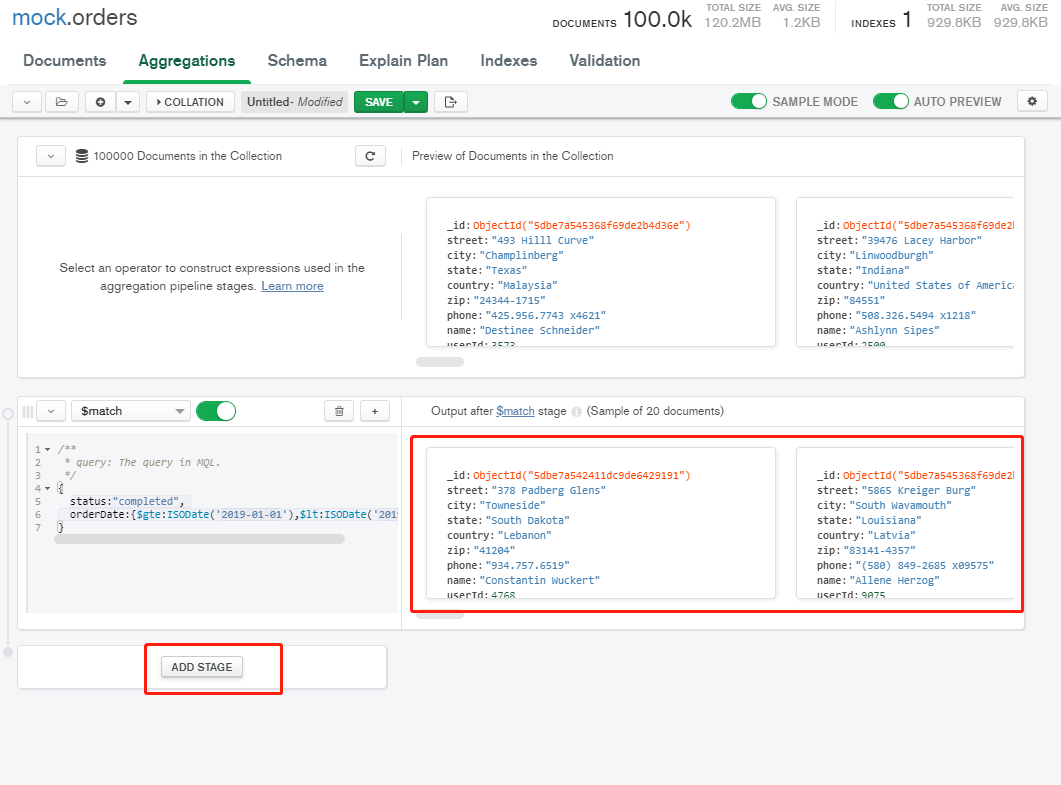Toggle AUTO PREVIEW switch
Image resolution: width=1061 pixels, height=785 pixels.
coord(890,102)
